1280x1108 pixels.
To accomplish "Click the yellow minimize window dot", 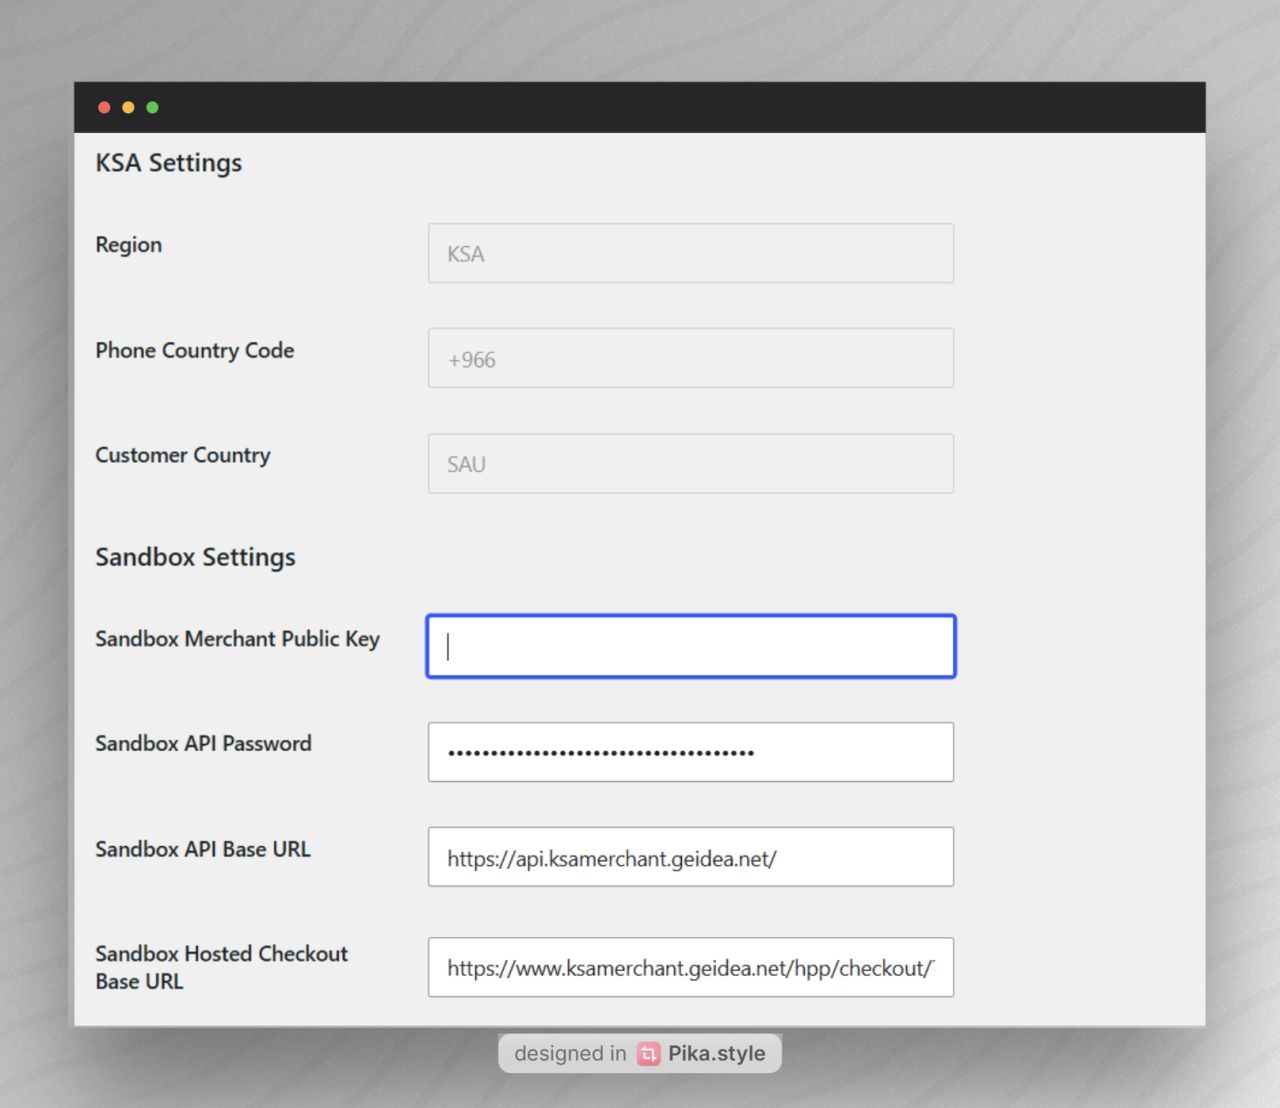I will pos(128,107).
